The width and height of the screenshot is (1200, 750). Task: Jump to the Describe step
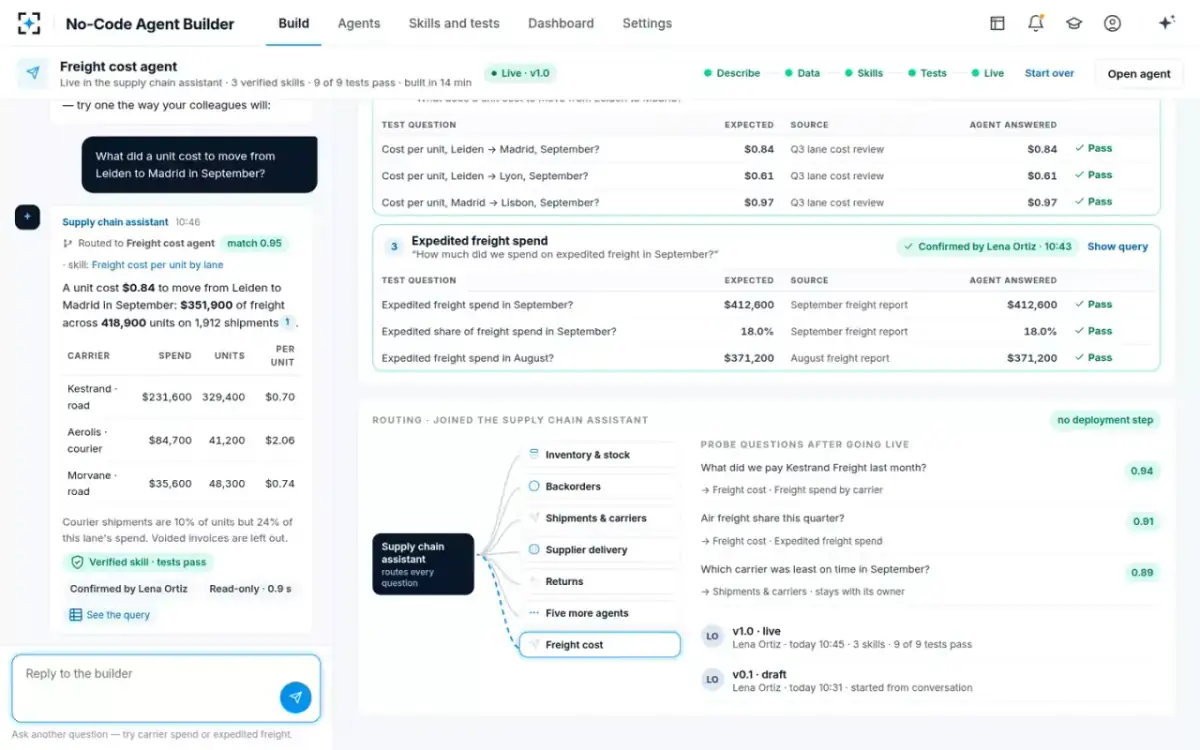pos(732,73)
